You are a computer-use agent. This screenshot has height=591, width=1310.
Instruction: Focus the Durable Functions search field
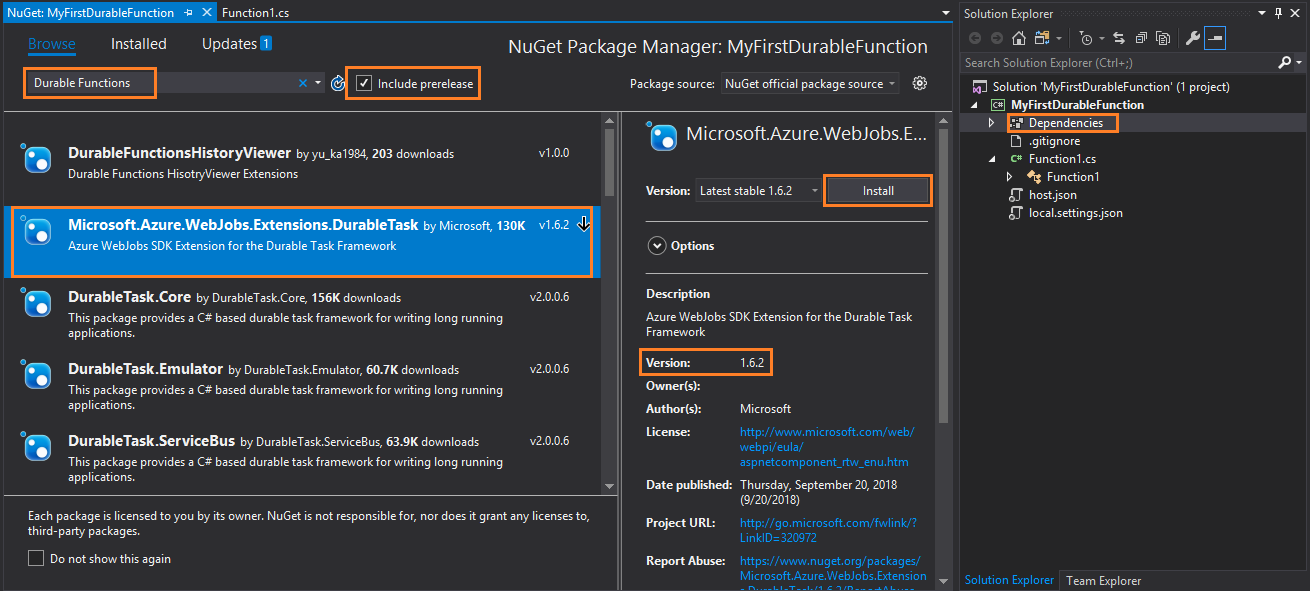click(x=162, y=83)
